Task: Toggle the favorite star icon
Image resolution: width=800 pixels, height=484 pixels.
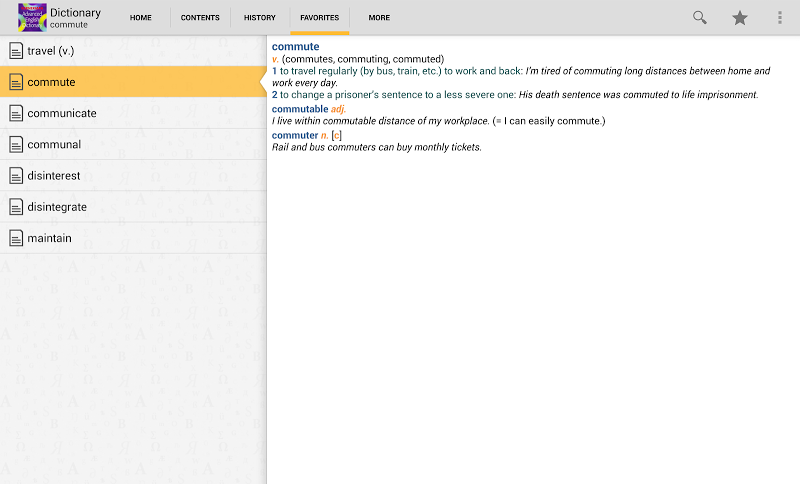Action: click(x=740, y=17)
